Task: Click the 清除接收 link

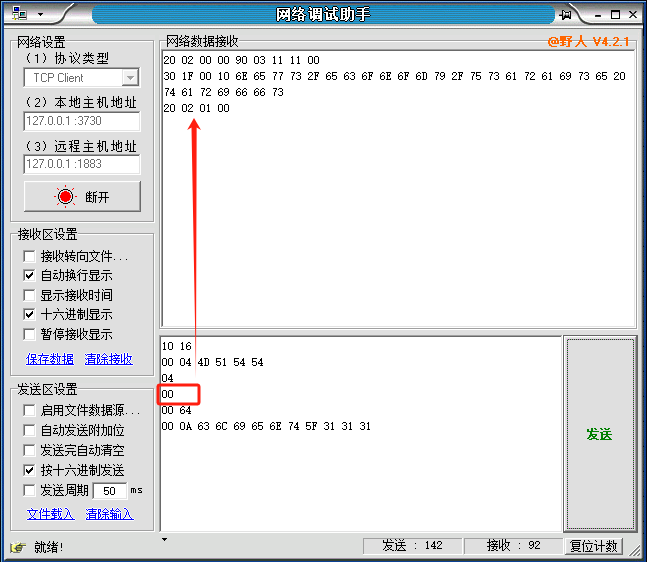Action: (x=109, y=359)
